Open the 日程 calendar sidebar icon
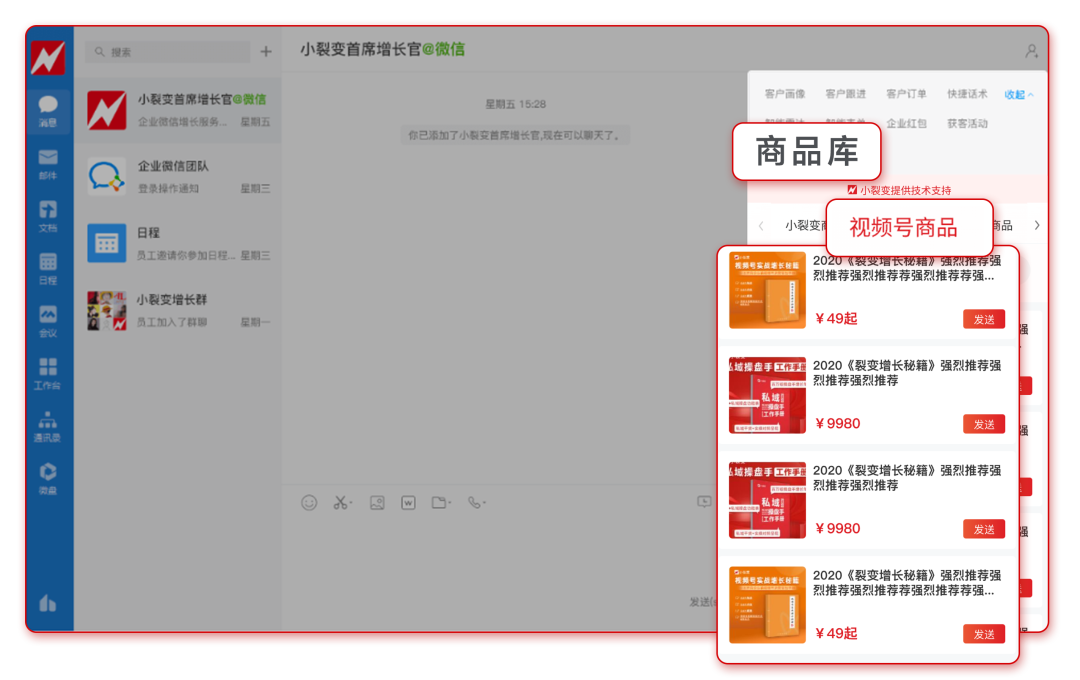This screenshot has width=1080, height=680. 48,268
